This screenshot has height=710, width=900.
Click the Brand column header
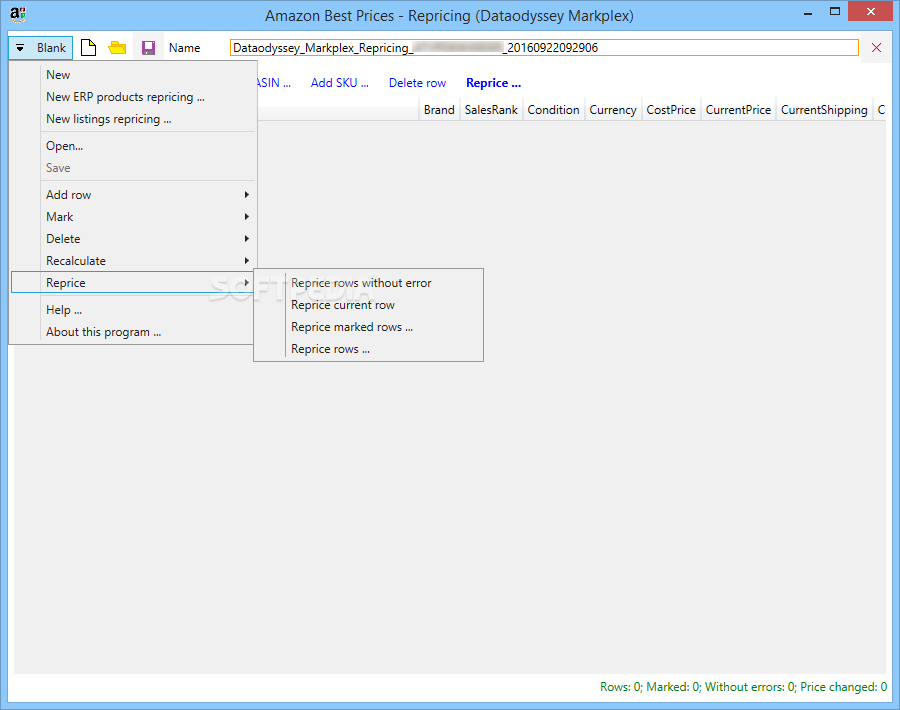pos(439,110)
